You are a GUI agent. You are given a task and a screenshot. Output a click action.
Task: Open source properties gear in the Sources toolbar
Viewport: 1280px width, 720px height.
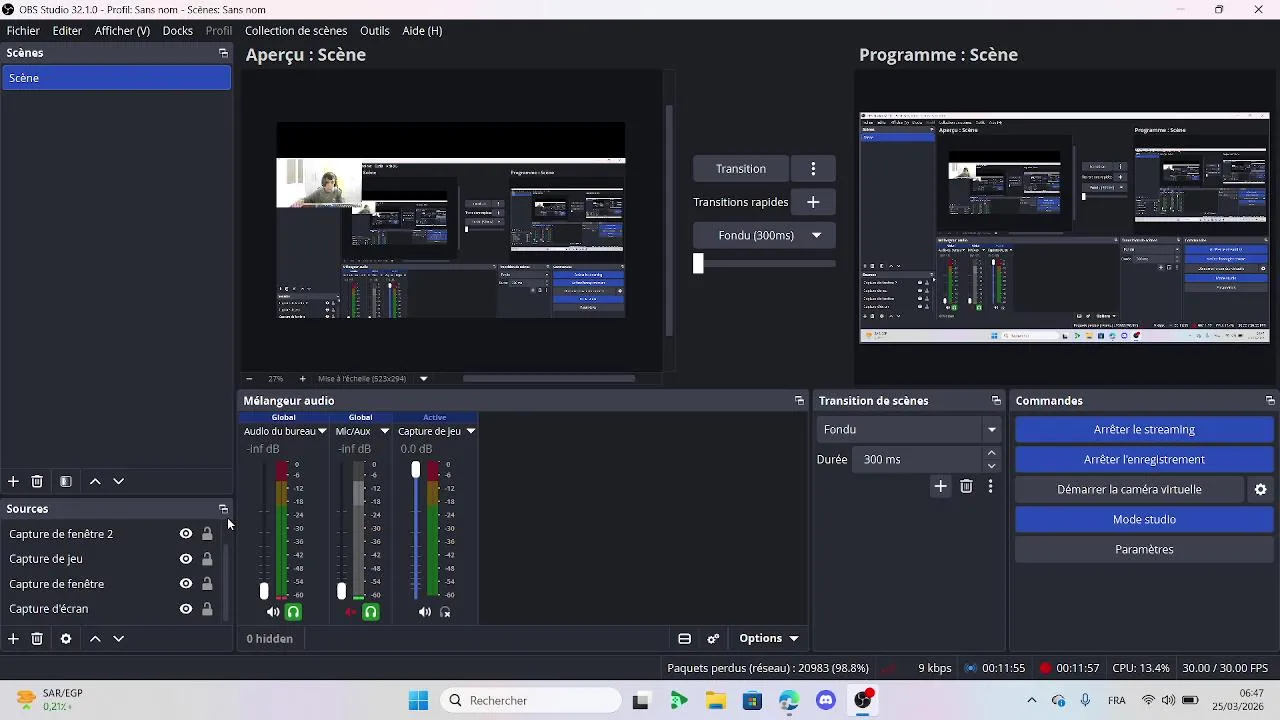66,638
